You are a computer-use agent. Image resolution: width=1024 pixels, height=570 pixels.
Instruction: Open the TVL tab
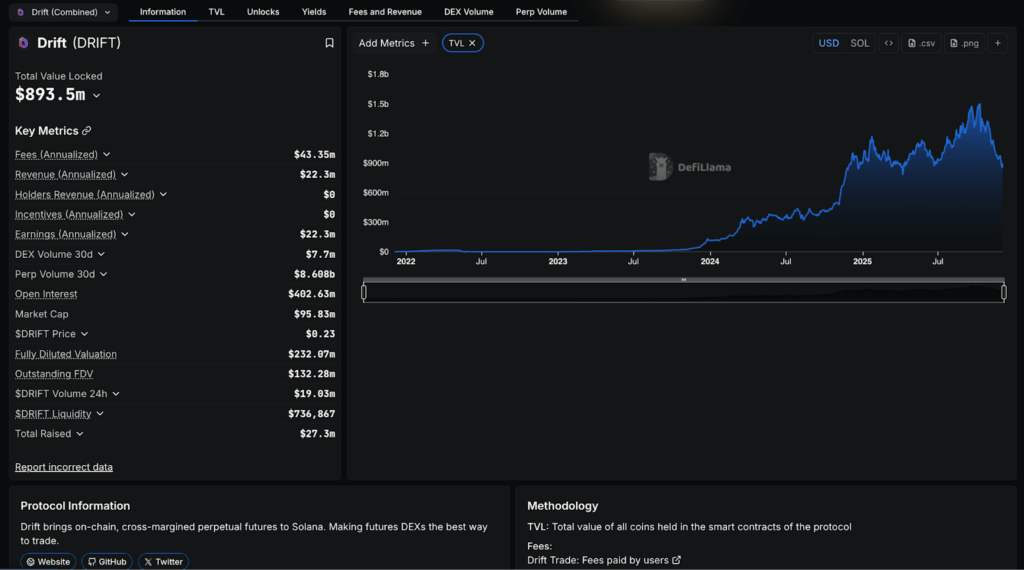216,12
